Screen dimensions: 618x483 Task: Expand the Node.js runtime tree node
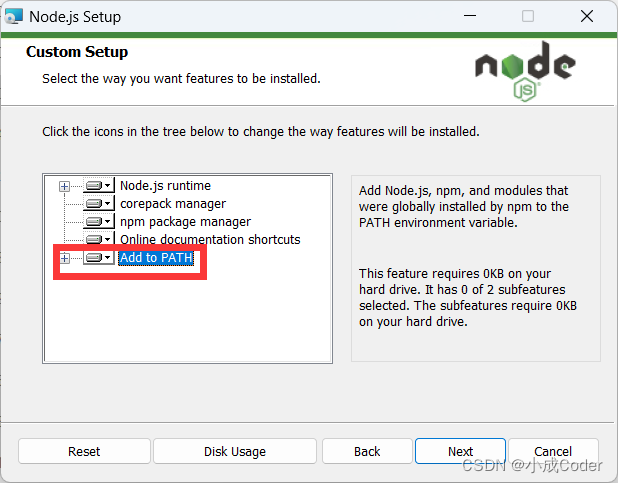point(65,186)
